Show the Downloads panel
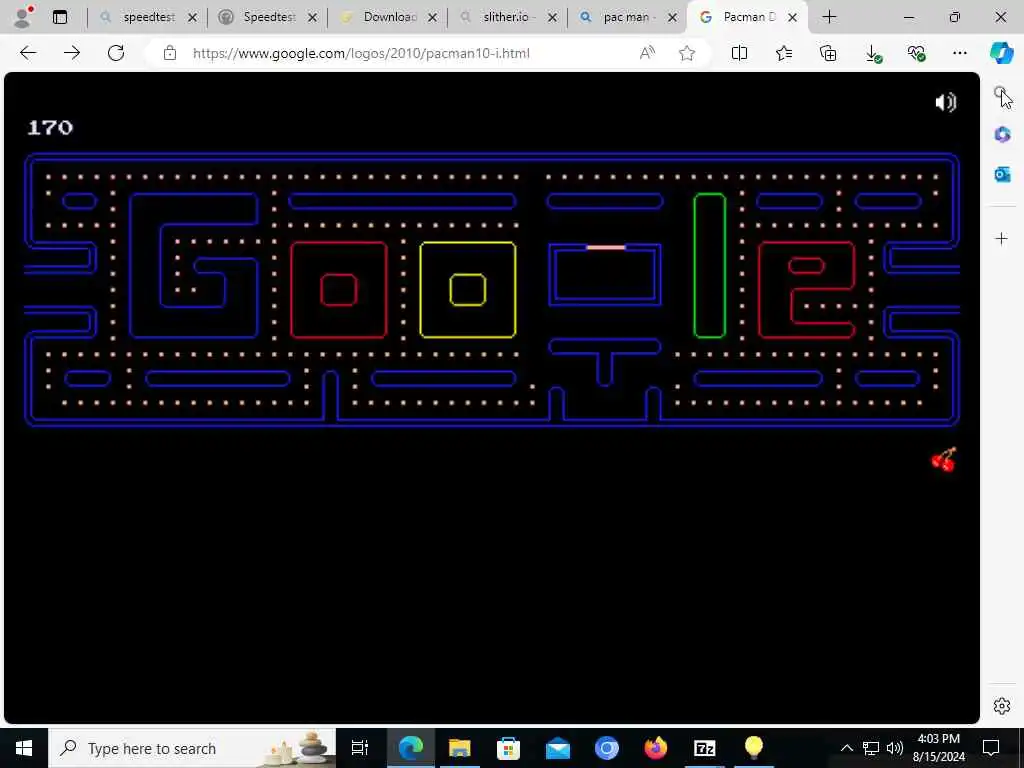 coord(872,53)
